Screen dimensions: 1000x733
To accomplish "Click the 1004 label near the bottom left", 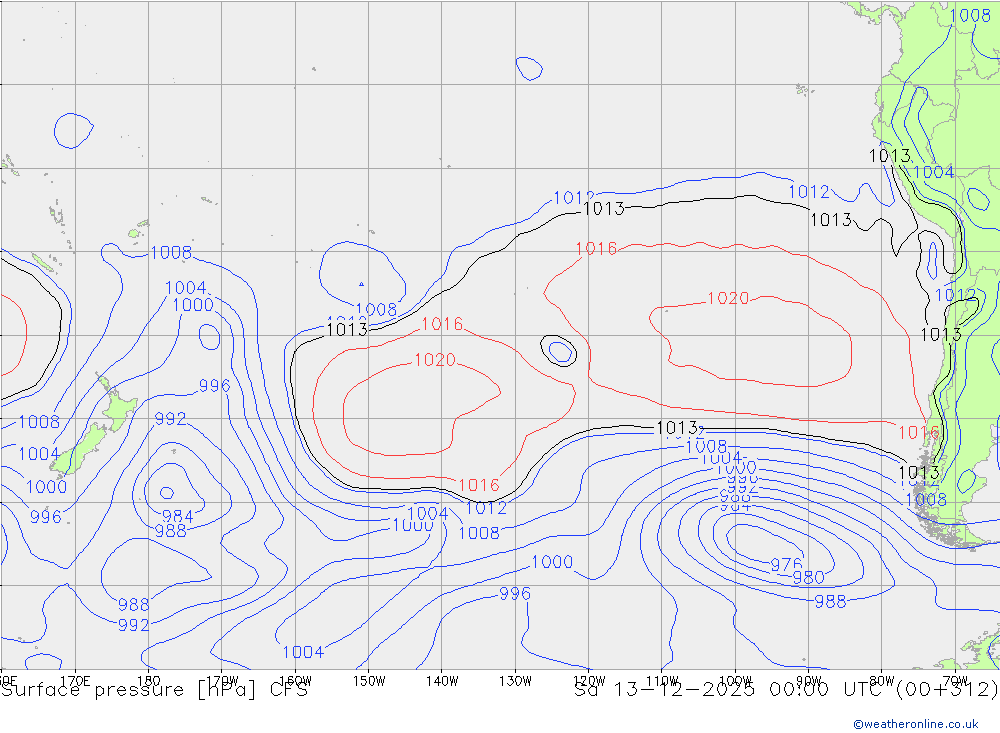I will point(303,652).
